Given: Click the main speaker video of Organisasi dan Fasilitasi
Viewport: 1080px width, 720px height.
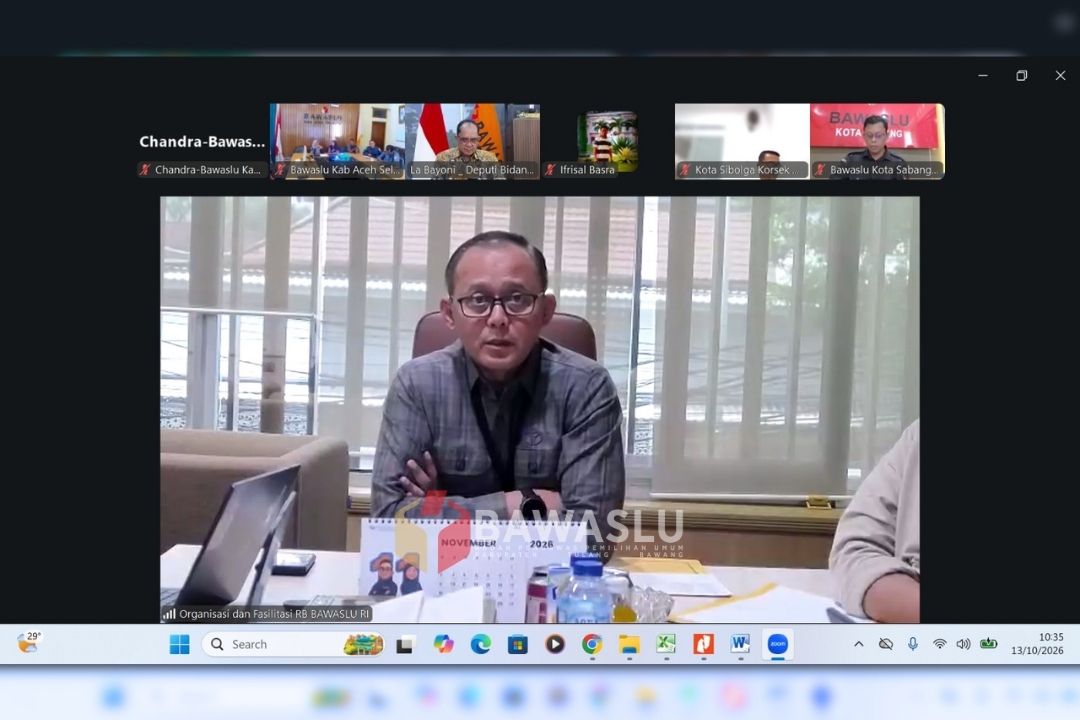Looking at the screenshot, I should pos(540,410).
